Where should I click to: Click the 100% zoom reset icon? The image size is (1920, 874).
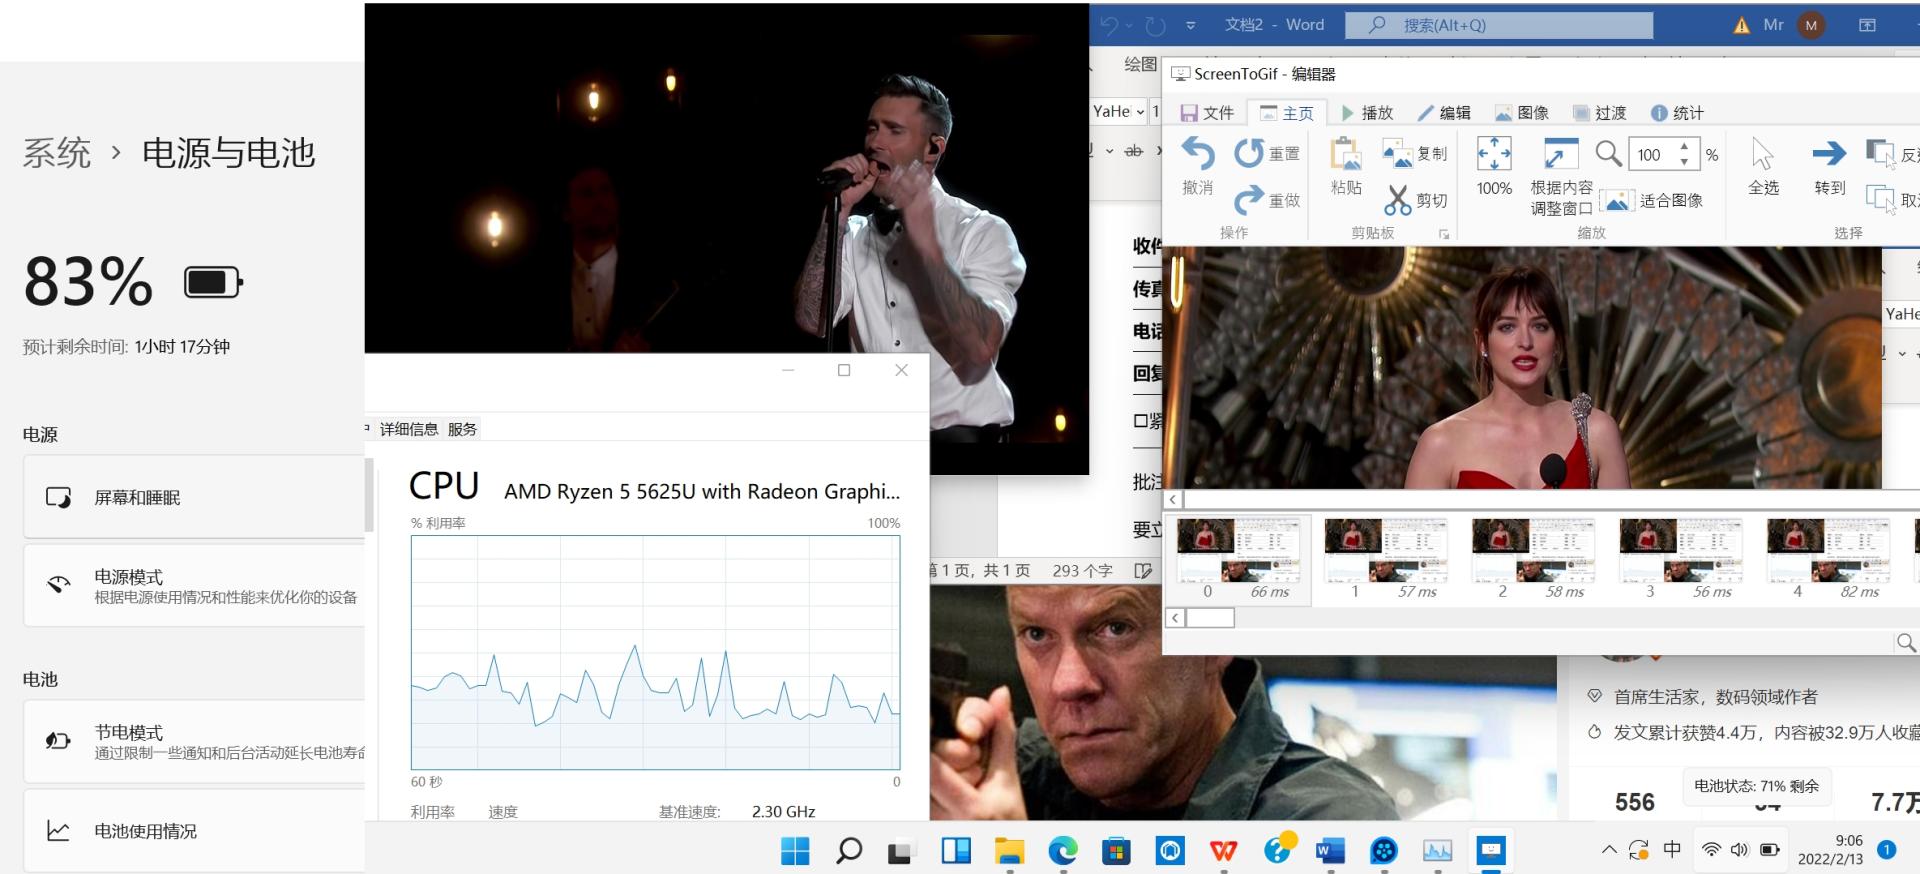[1494, 155]
